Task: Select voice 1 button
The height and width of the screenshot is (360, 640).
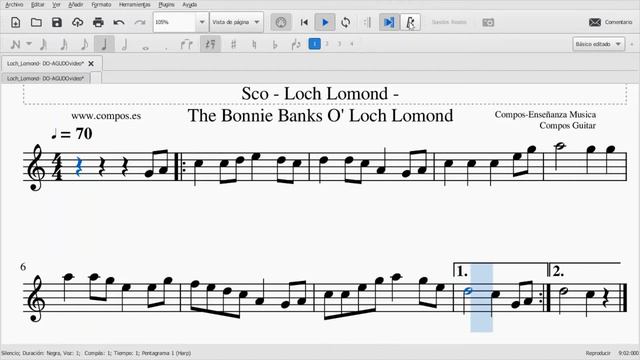Action: [x=314, y=44]
